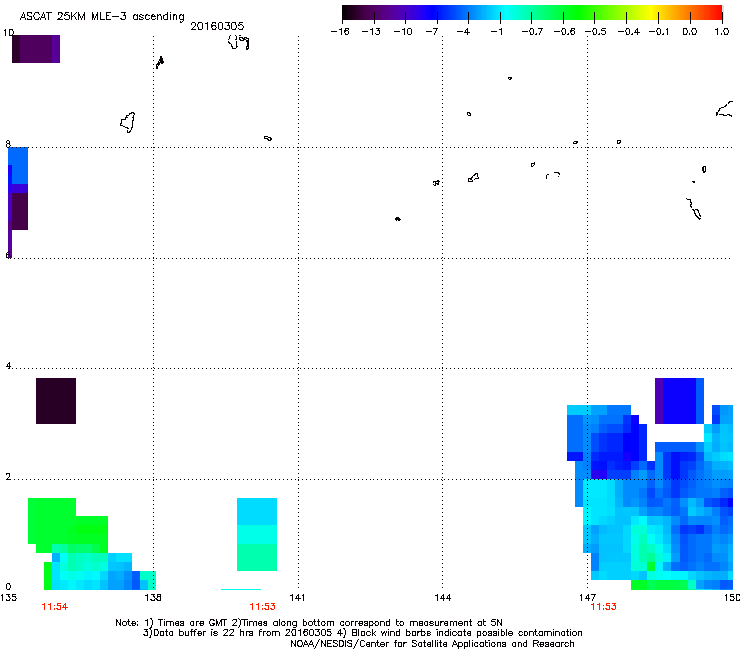Image resolution: width=740 pixels, height=650 pixels.
Task: Click the '0.0' colorbar label
Action: pyautogui.click(x=690, y=32)
